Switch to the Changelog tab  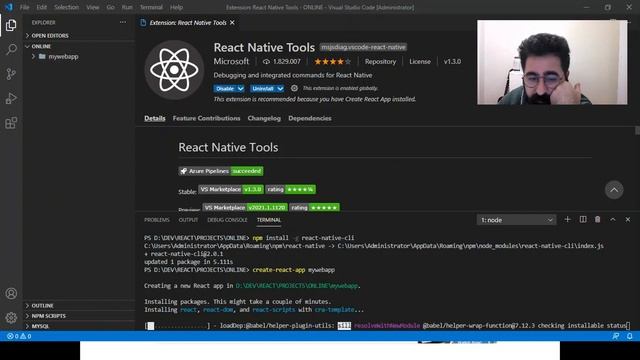pos(264,118)
